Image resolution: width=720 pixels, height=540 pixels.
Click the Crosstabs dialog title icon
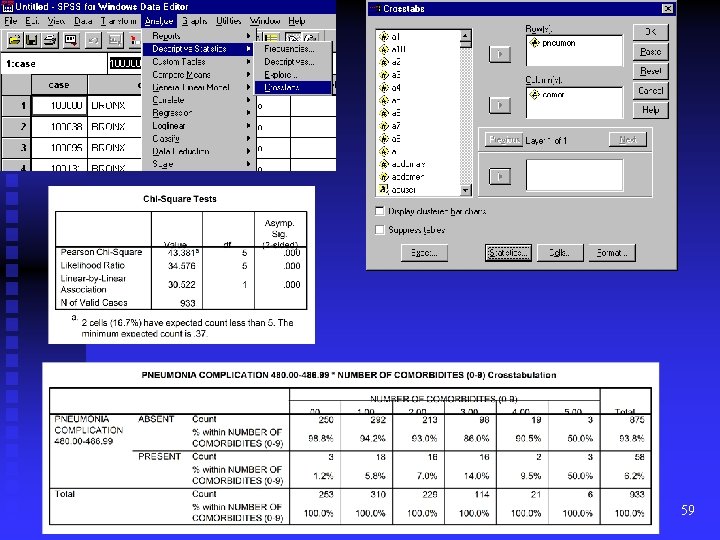pyautogui.click(x=376, y=8)
